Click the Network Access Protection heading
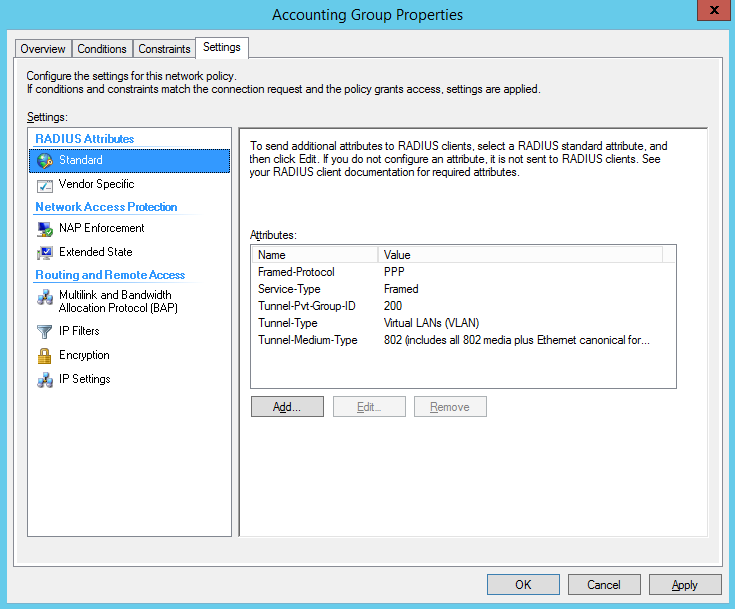 [x=106, y=207]
